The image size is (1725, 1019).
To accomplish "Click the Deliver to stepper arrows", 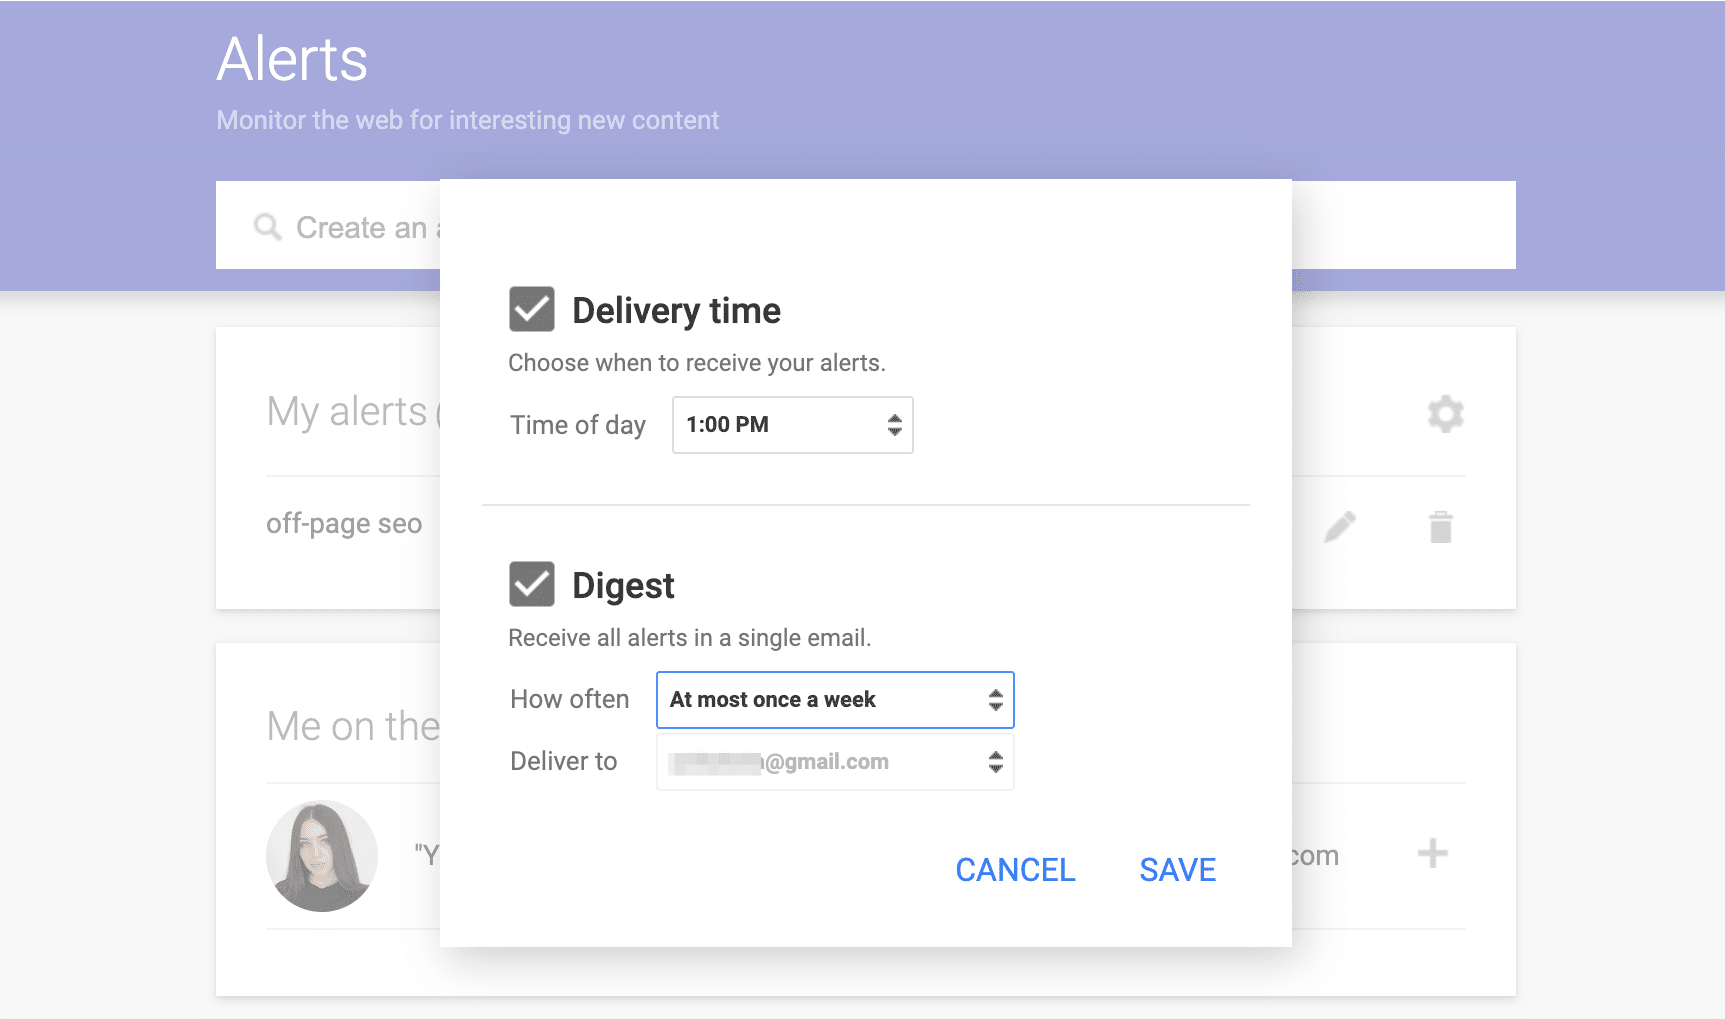I will (x=995, y=761).
